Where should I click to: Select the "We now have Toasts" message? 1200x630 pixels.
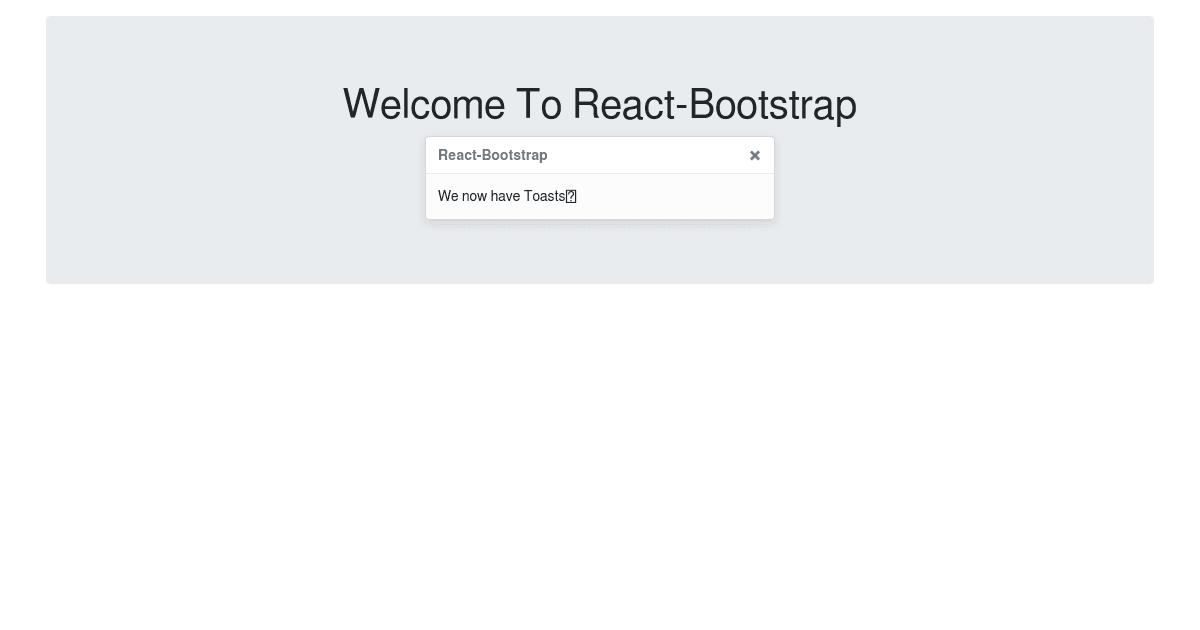501,196
